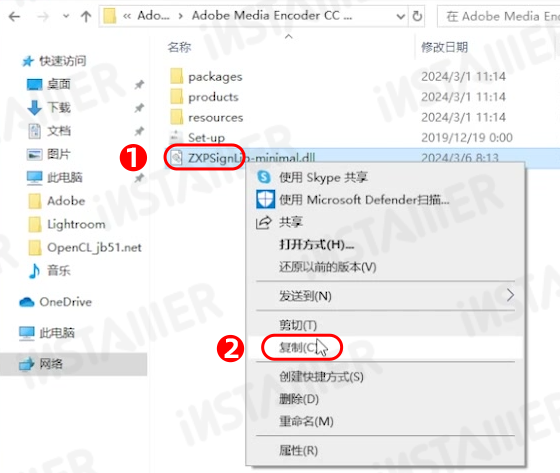560x473 pixels.
Task: Expand the Send to (发送到) submenu arrow
Action: 510,295
